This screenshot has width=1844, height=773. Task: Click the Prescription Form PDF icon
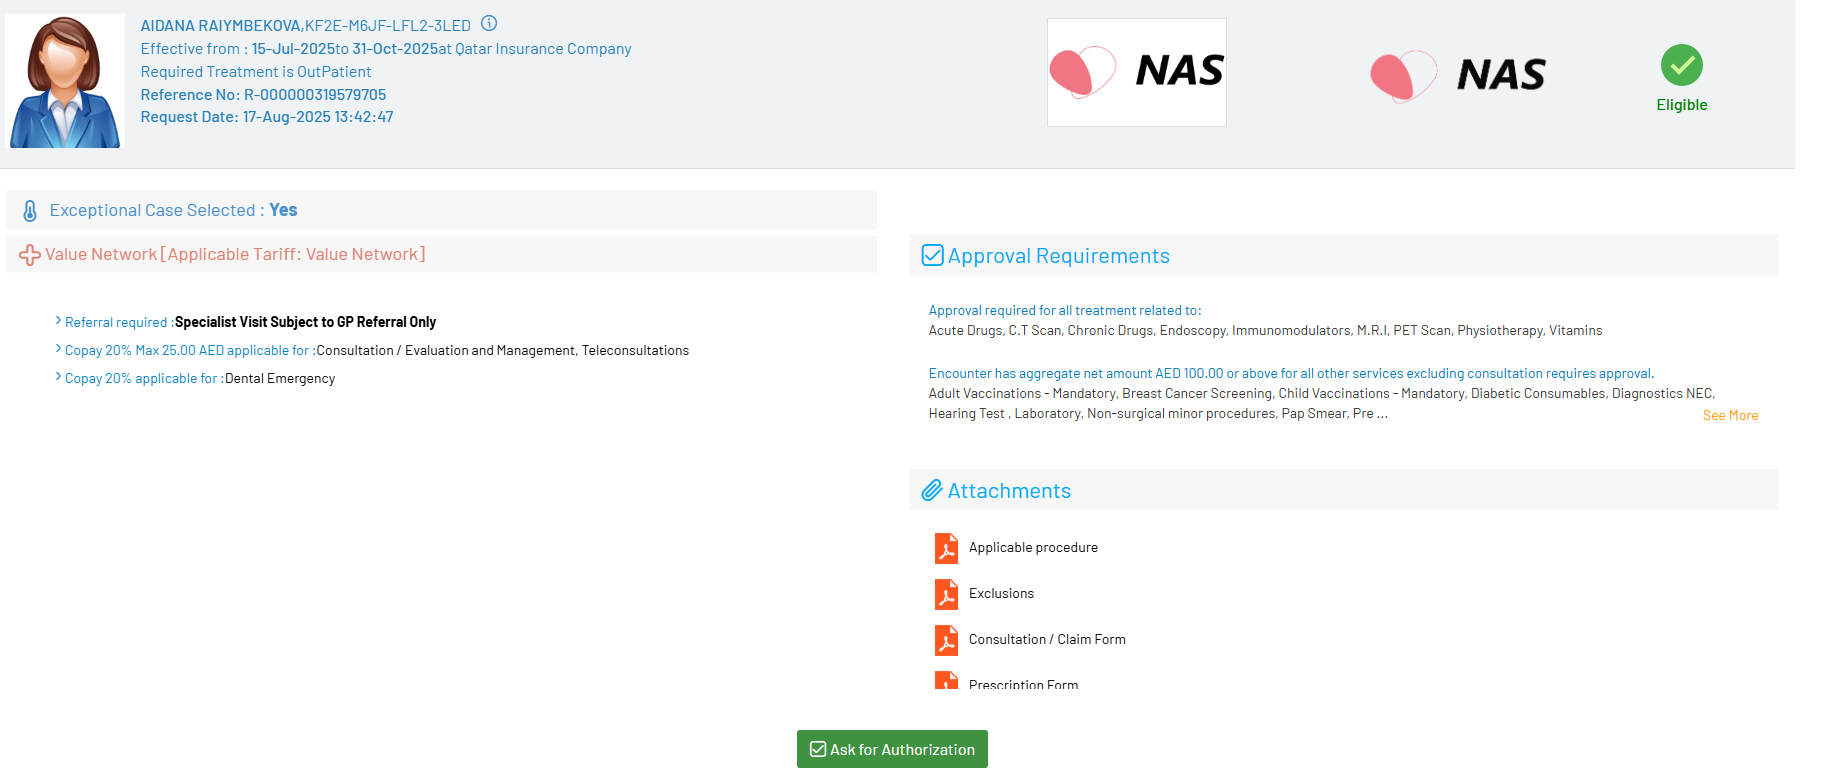946,682
